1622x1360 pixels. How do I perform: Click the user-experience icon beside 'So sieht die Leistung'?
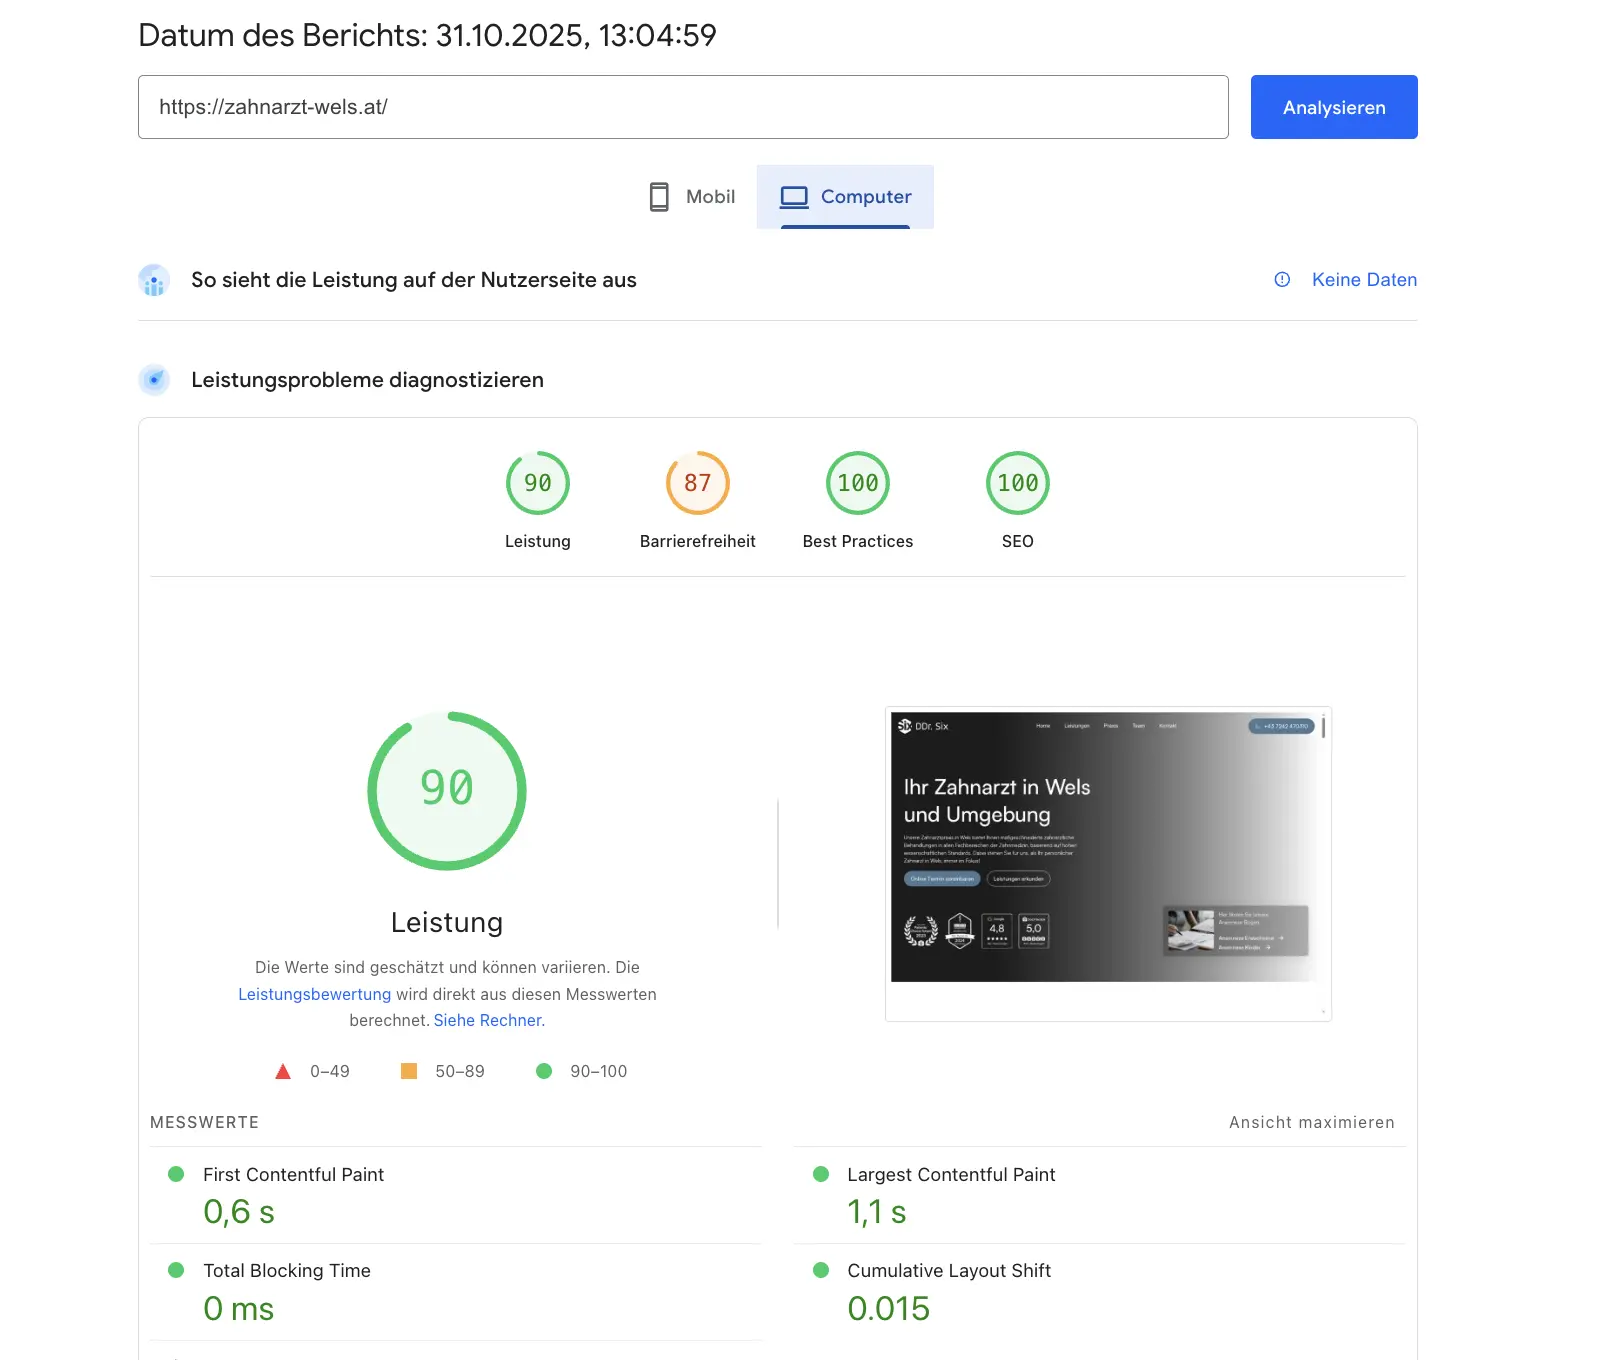[154, 280]
